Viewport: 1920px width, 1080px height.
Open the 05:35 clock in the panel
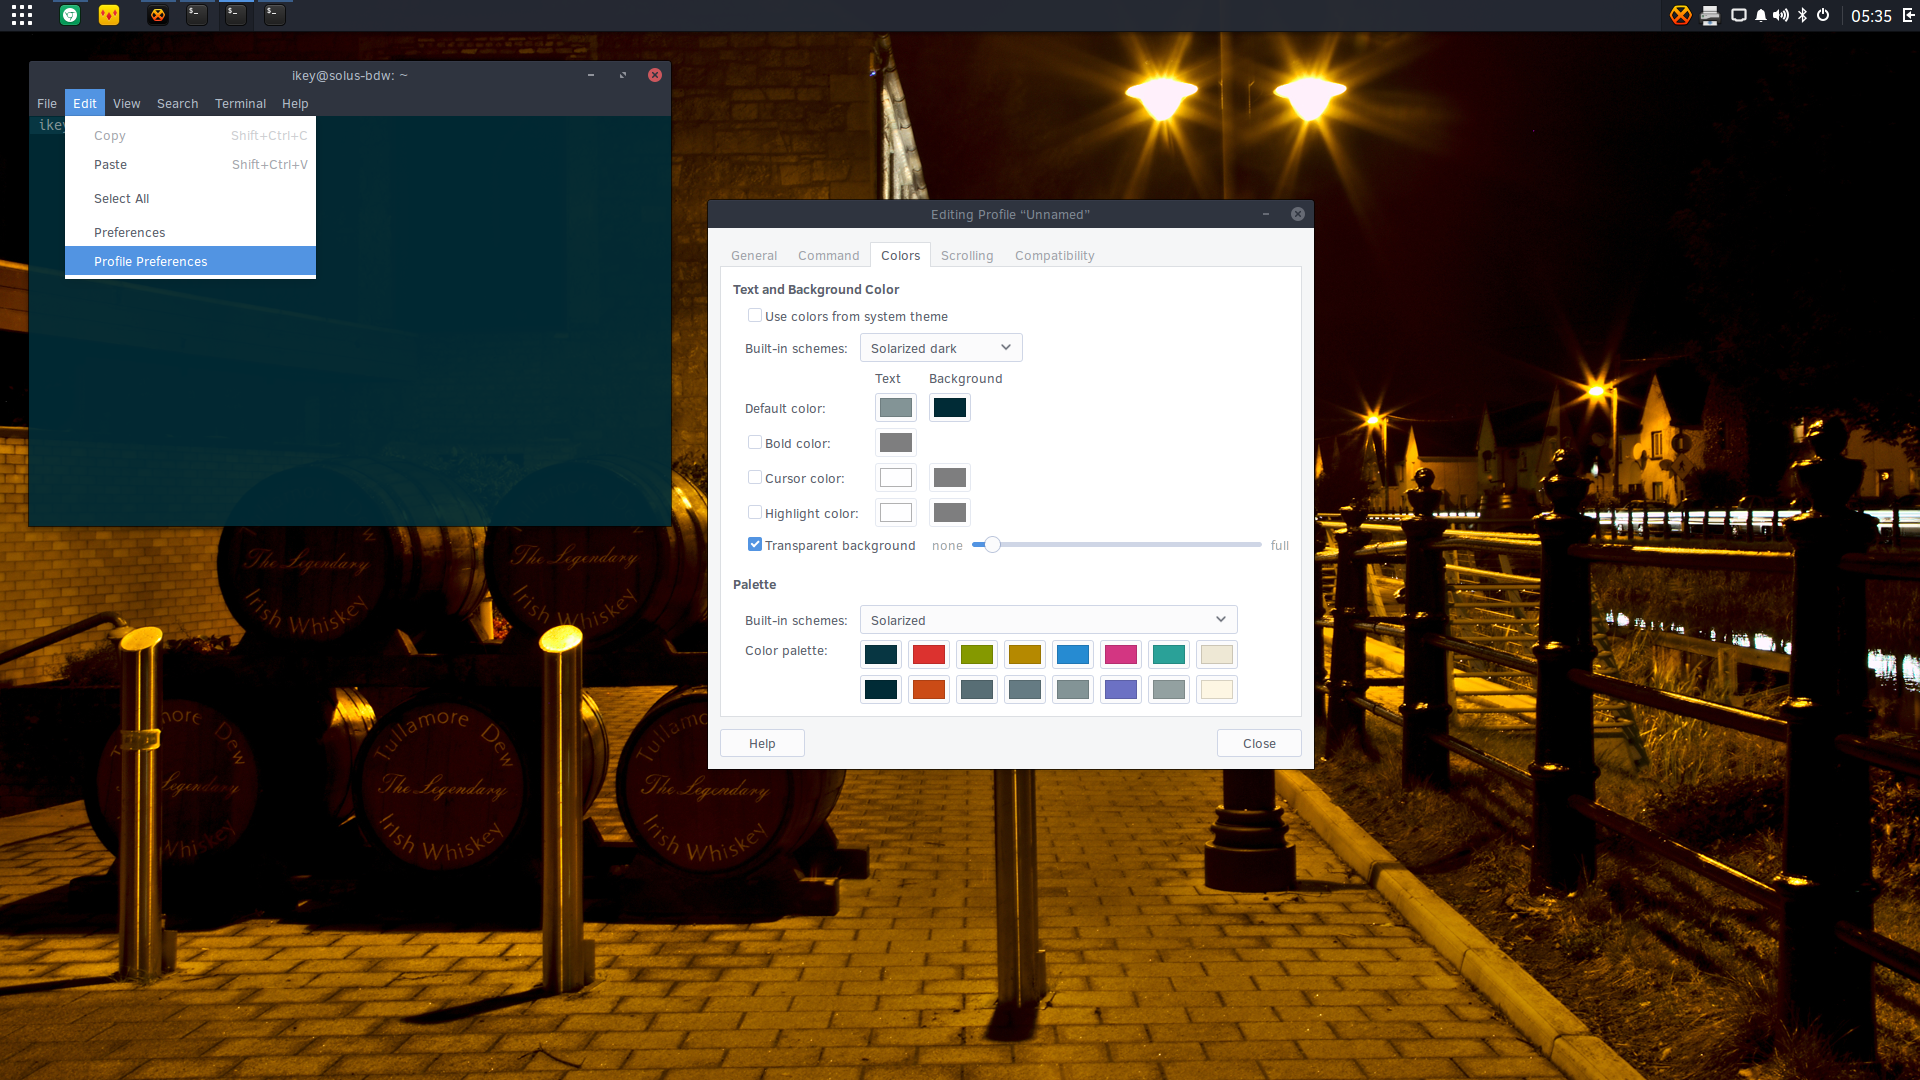(x=1871, y=16)
